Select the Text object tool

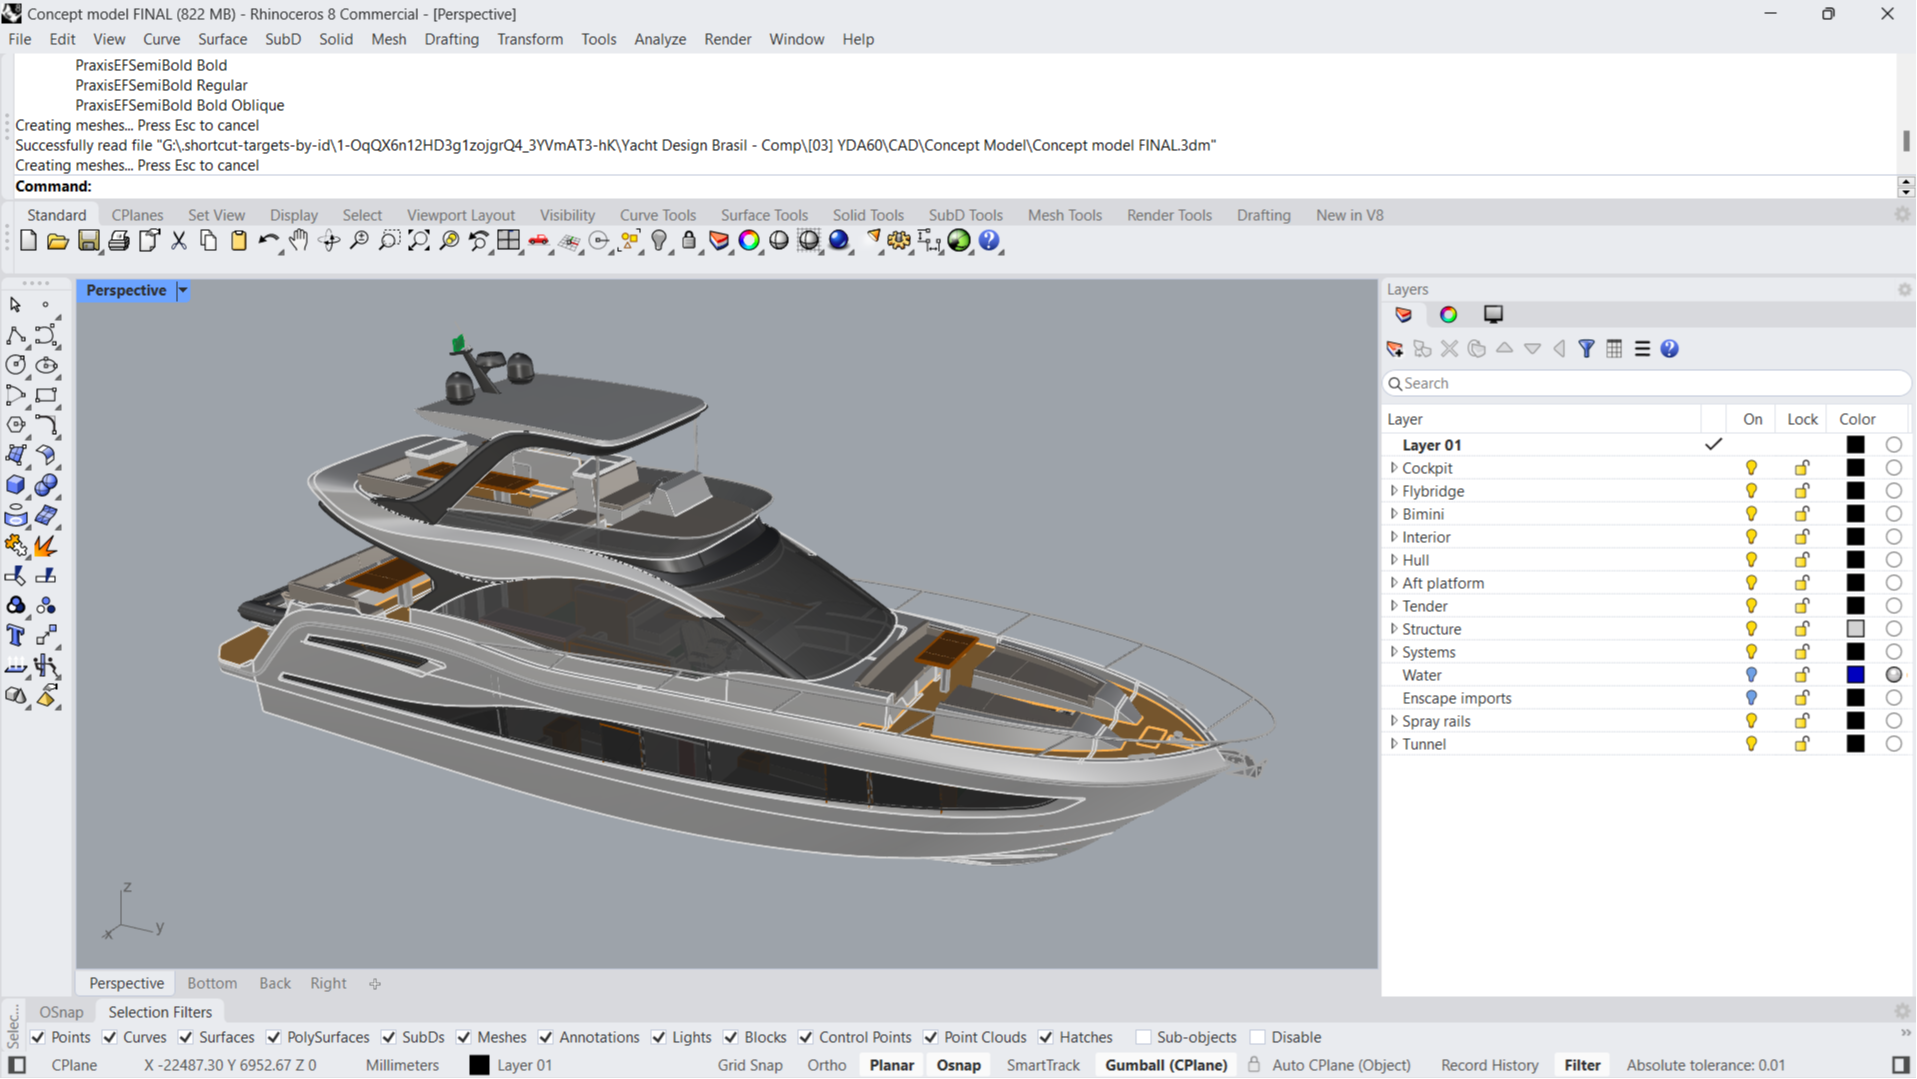[16, 636]
